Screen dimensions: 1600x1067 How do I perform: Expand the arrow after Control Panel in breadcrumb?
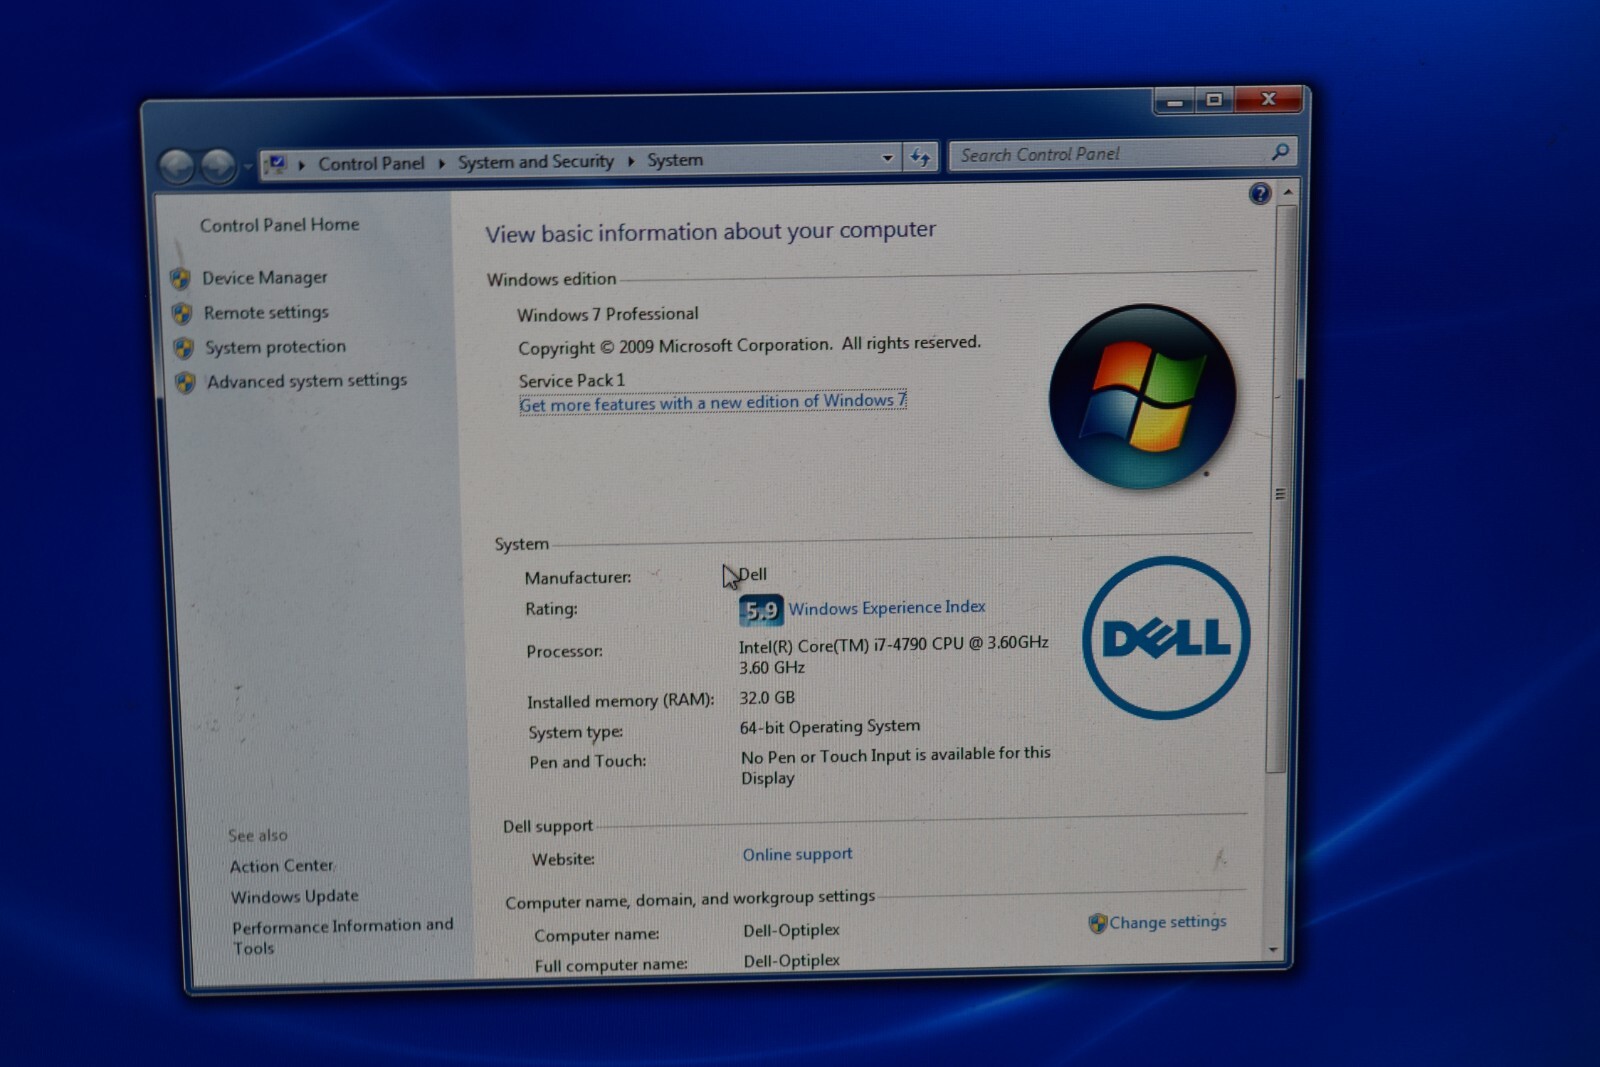click(x=441, y=163)
